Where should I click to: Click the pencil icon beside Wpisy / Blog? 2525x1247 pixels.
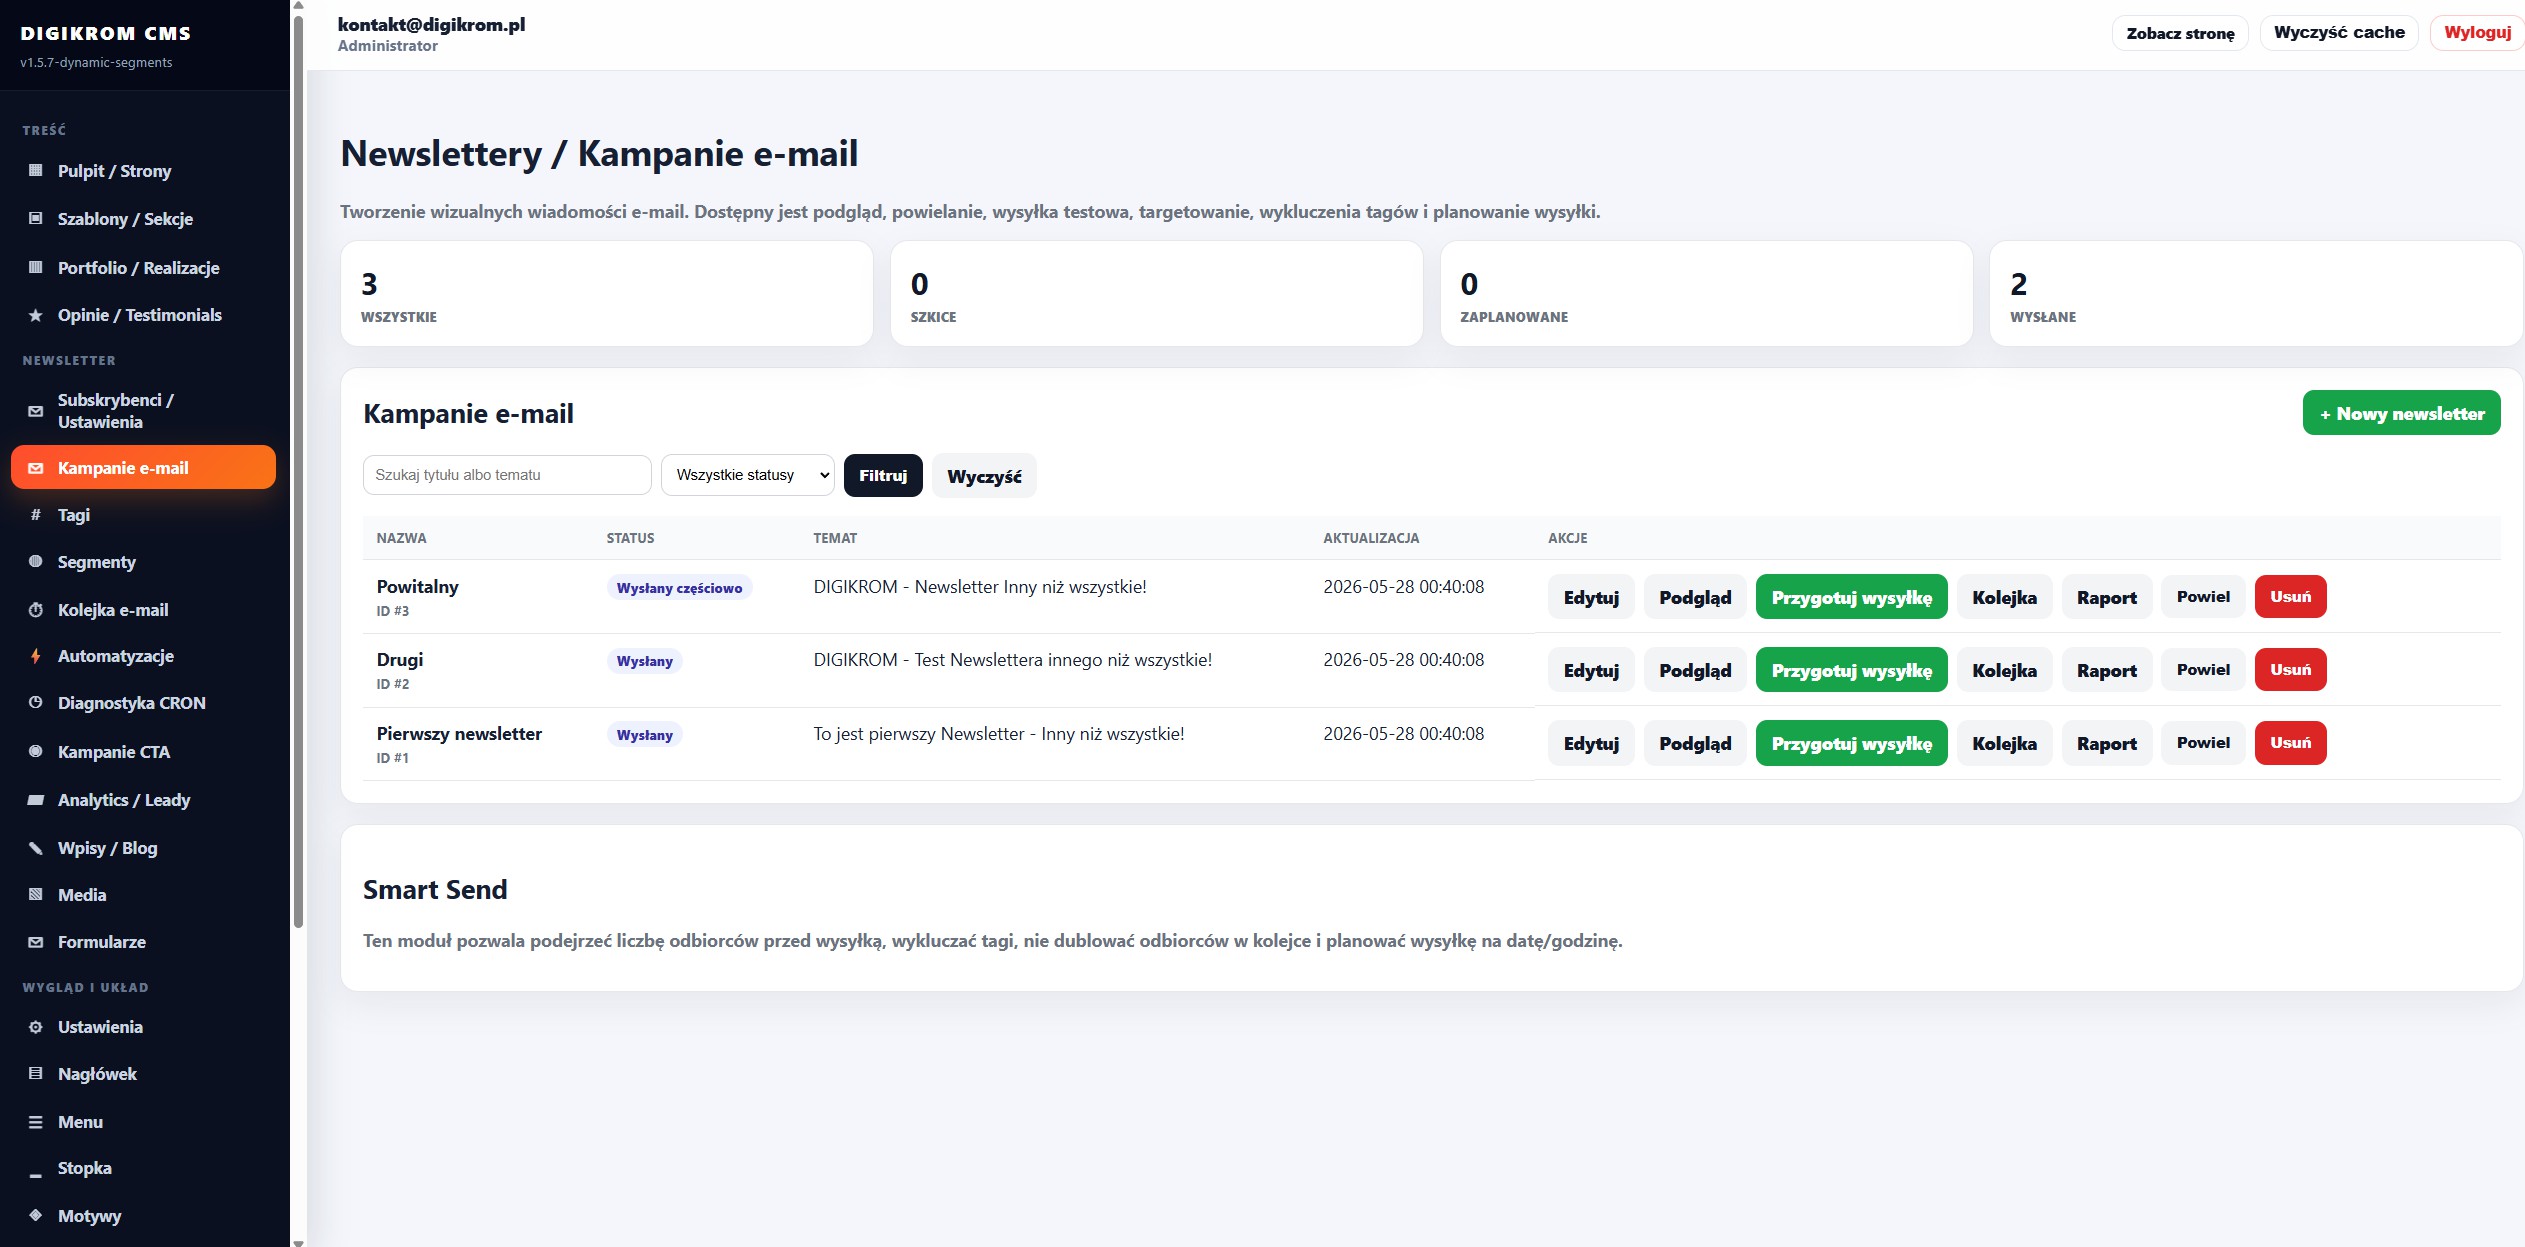coord(36,848)
